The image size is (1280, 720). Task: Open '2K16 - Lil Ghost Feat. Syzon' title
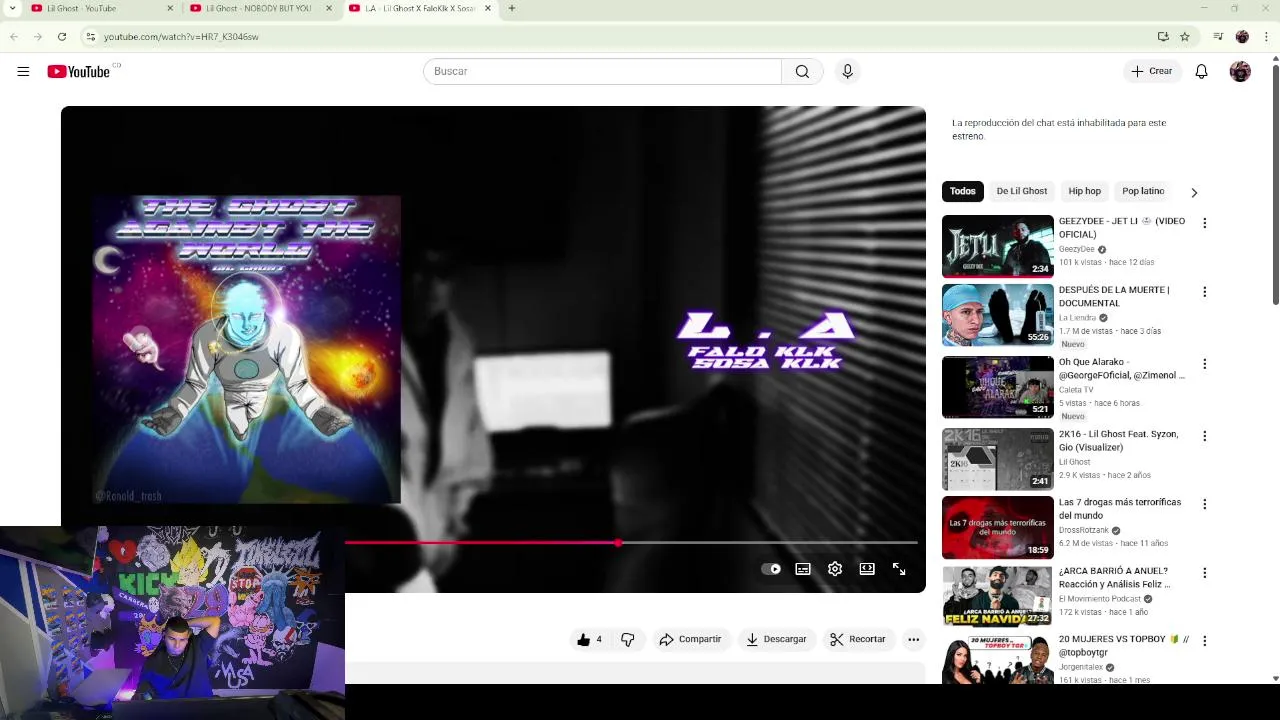pos(1119,441)
